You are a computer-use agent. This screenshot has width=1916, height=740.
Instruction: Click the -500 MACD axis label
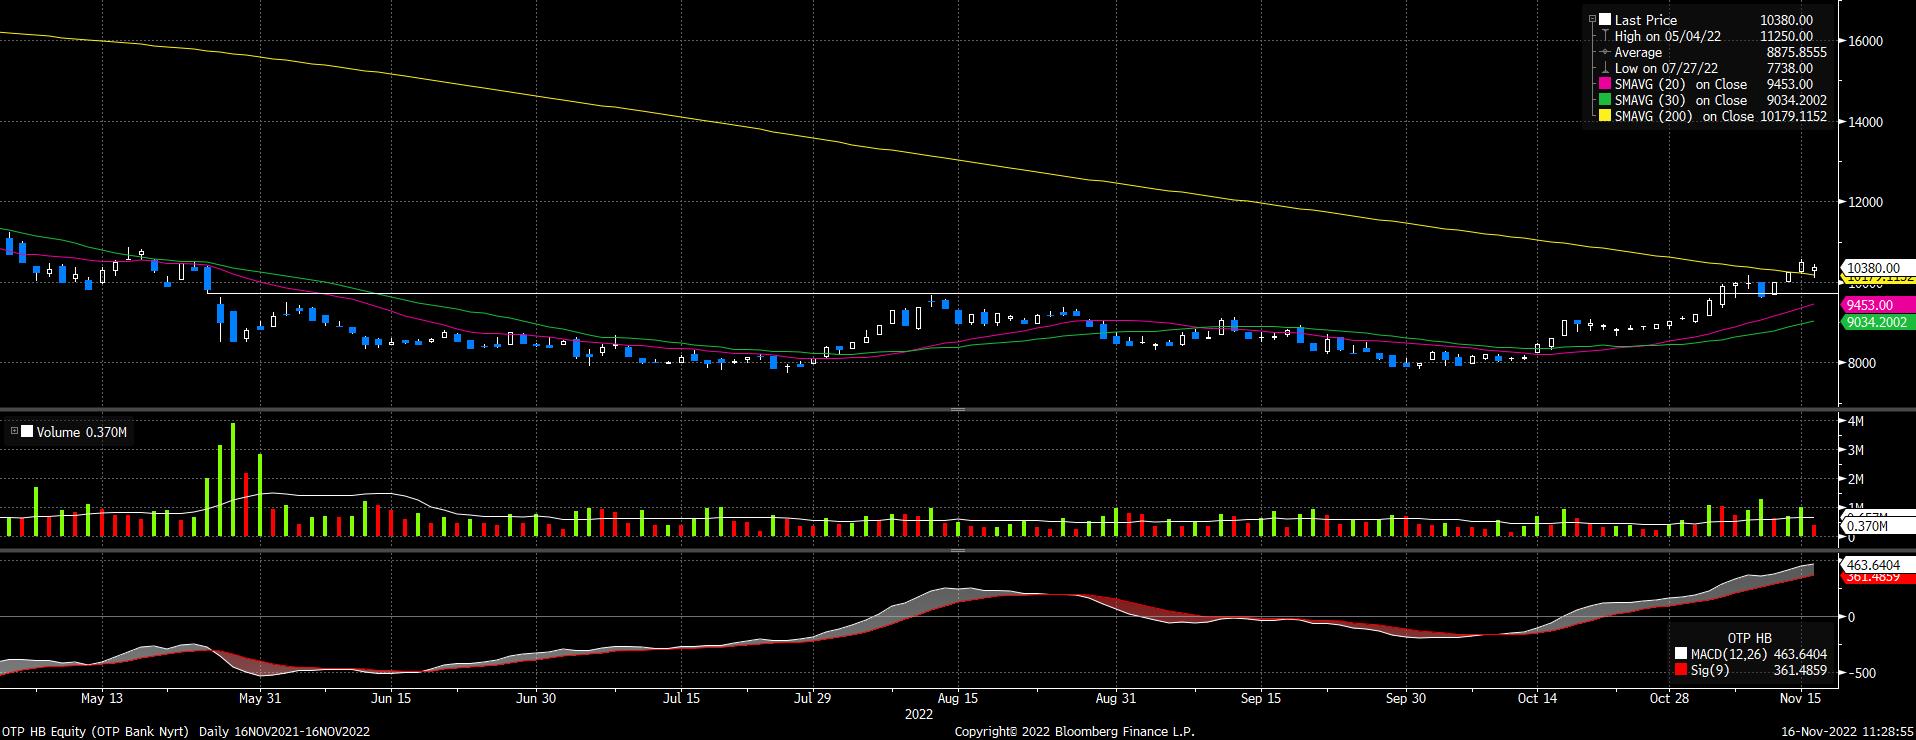[1862, 673]
